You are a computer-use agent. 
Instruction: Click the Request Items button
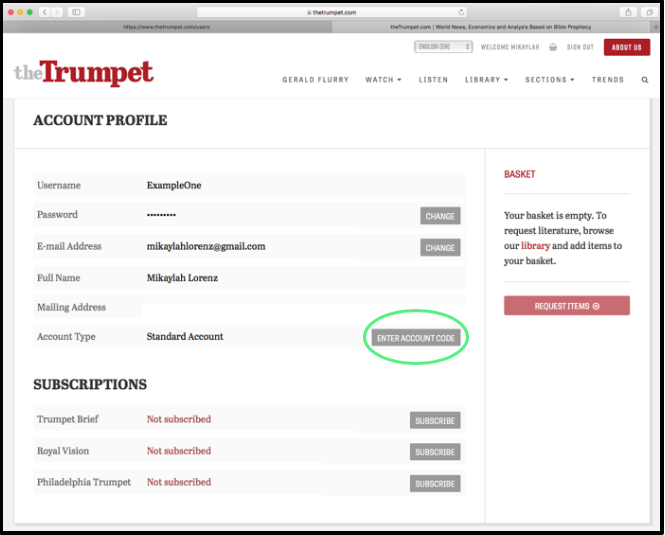point(567,305)
